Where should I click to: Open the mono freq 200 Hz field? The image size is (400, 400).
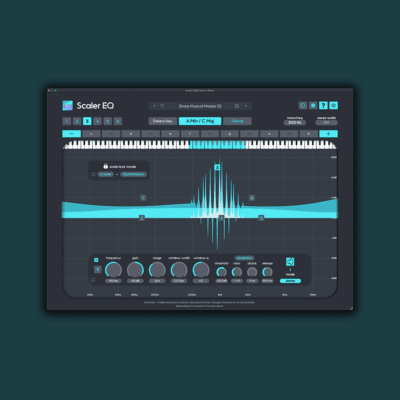click(x=295, y=123)
